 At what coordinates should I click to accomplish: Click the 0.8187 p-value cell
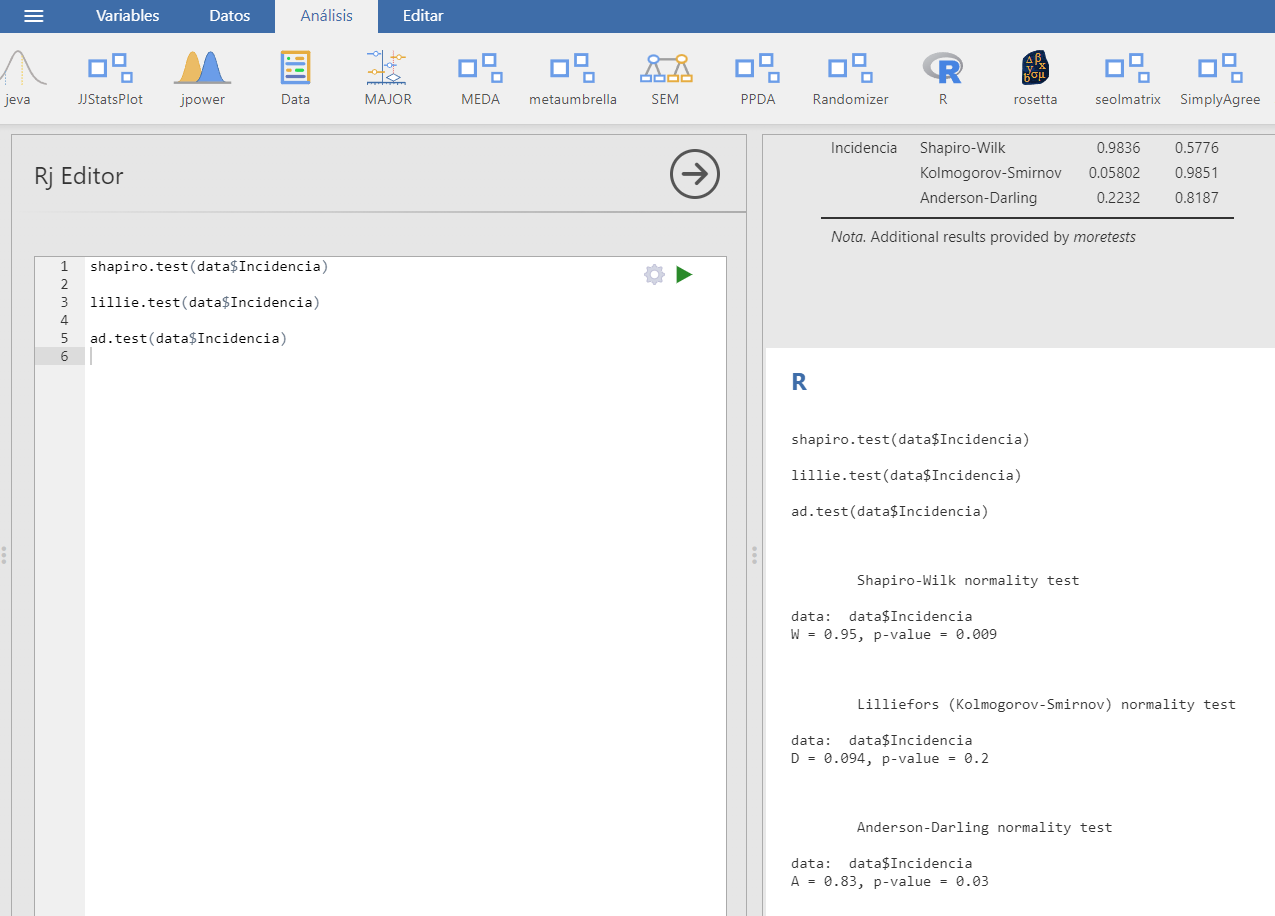tap(1197, 198)
